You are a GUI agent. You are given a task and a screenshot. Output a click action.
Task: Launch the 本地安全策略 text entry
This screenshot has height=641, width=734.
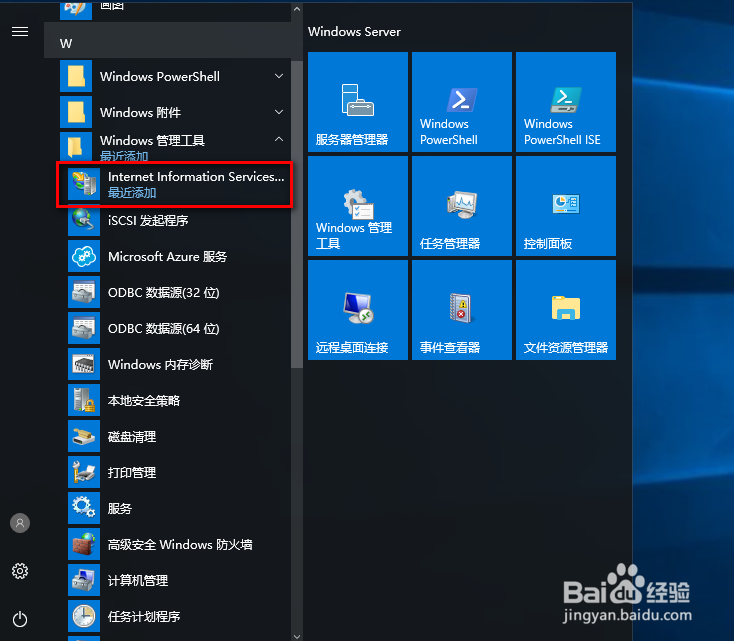[144, 401]
